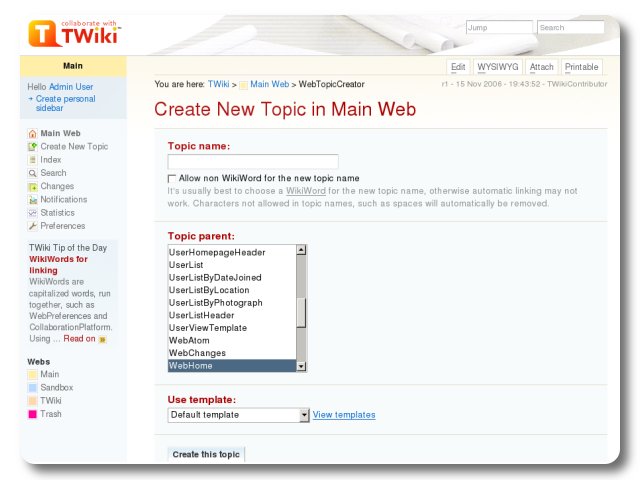Image resolution: width=640 pixels, height=480 pixels.
Task: Click the Notifications icon in sidebar
Action: (x=33, y=199)
